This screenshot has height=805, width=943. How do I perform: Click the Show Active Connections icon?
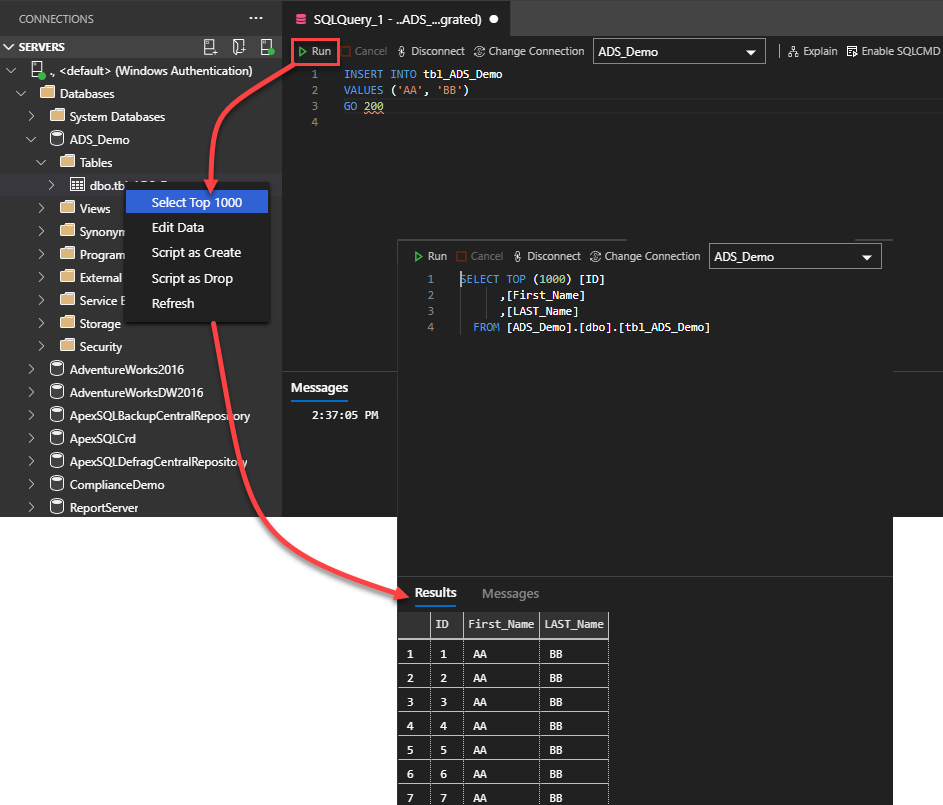click(267, 47)
